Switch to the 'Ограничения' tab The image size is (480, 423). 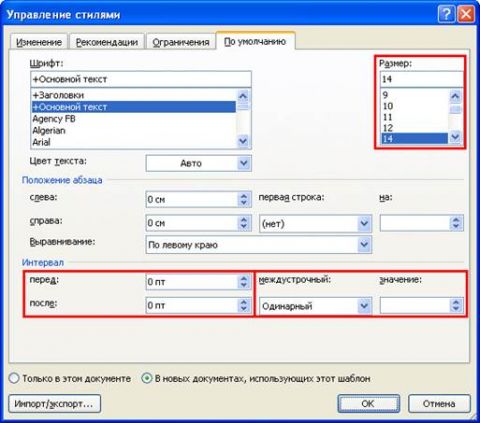tap(181, 42)
